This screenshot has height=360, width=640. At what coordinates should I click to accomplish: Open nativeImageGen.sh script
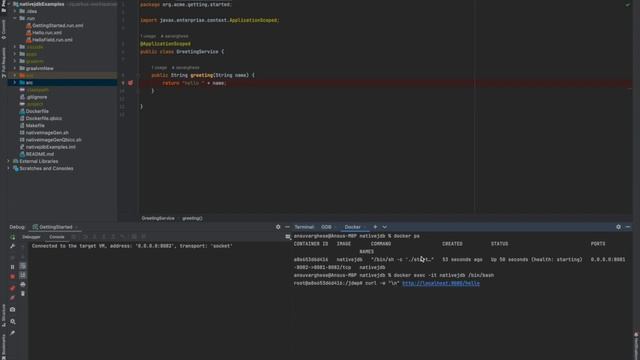44,133
